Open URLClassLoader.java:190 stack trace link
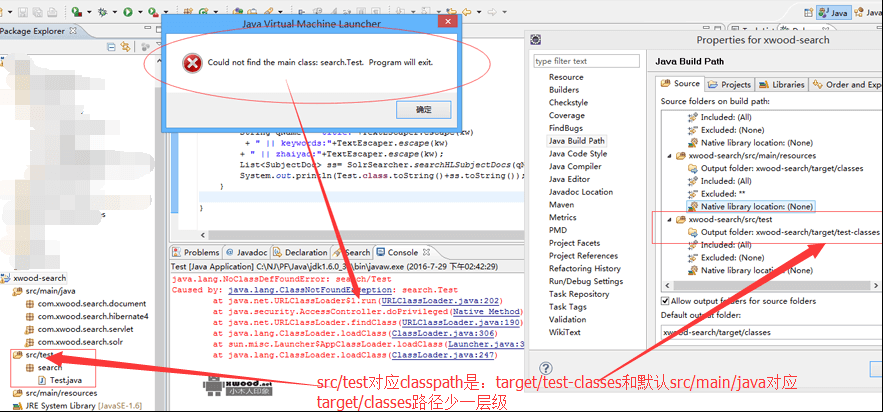Screen dimensions: 883x412 point(461,323)
